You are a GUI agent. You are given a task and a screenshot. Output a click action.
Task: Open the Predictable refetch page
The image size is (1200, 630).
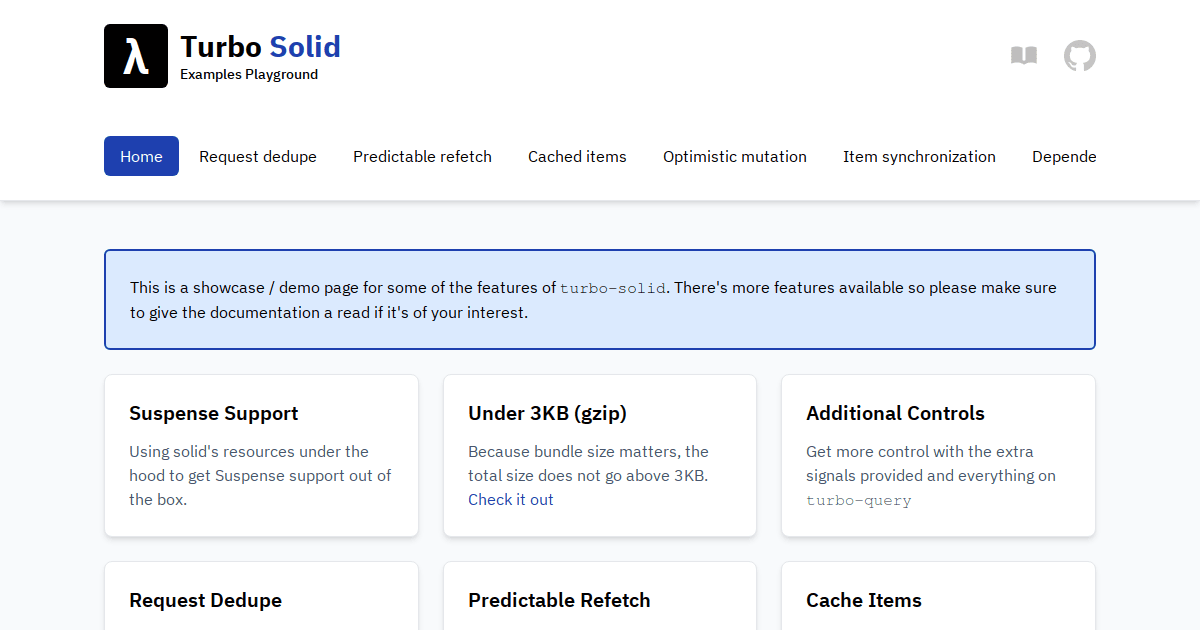(x=422, y=156)
